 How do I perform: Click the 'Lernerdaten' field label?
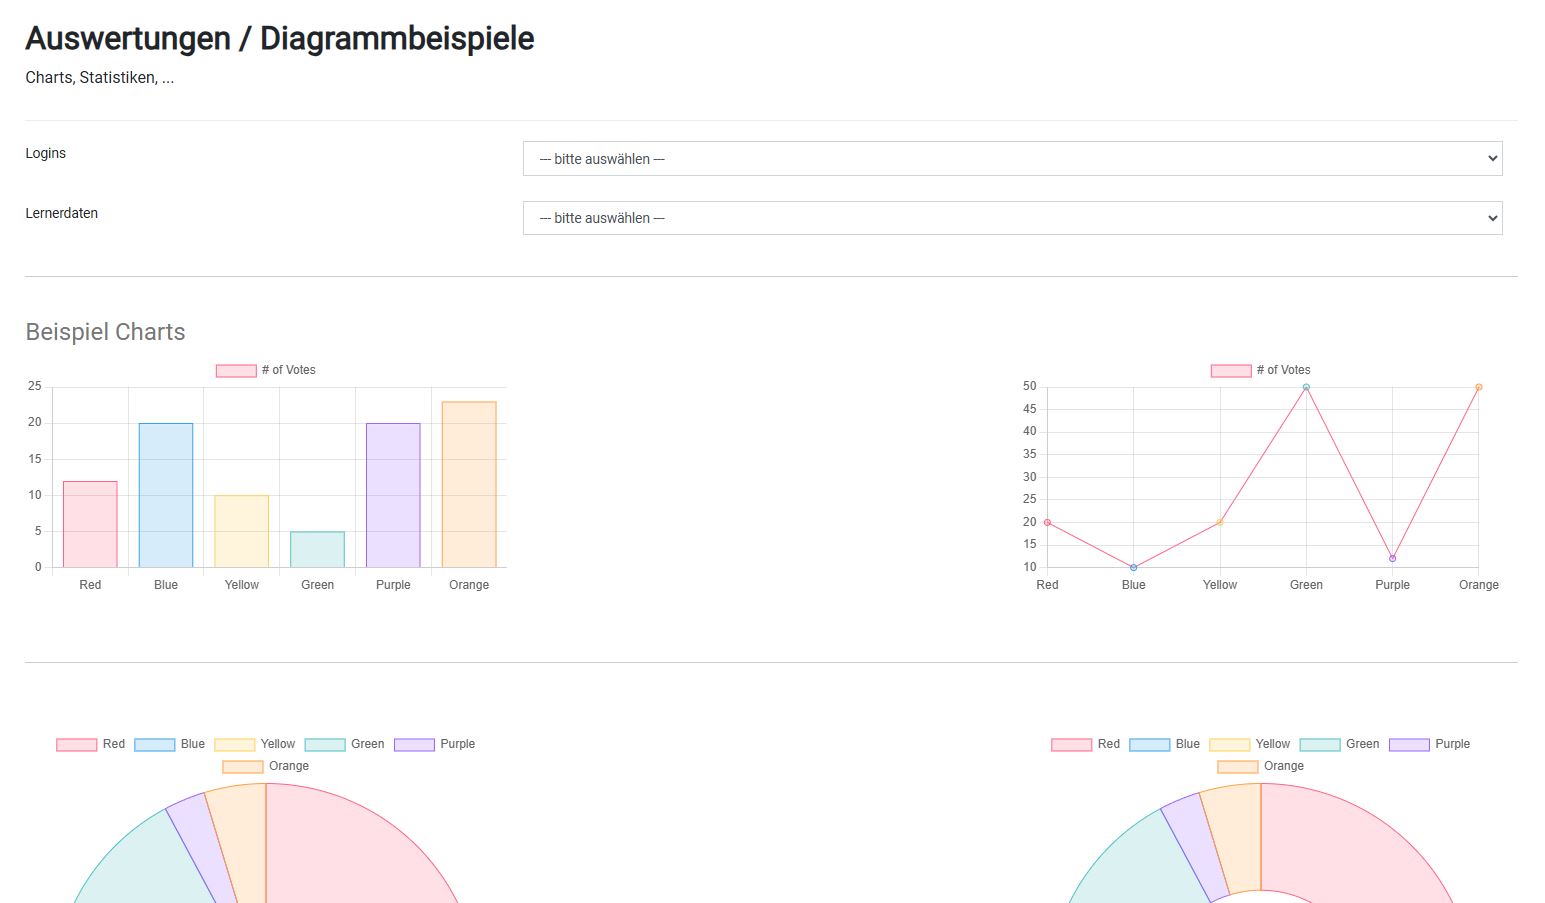tap(62, 213)
